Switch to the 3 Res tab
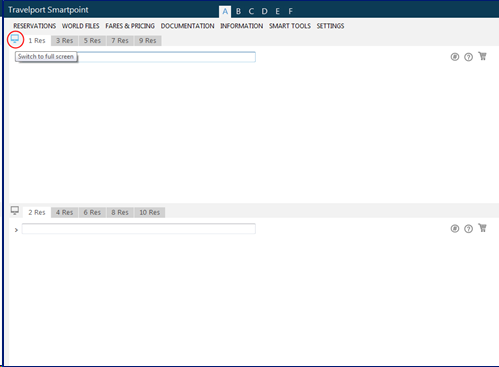Viewport: 499px width, 367px height. (64, 41)
